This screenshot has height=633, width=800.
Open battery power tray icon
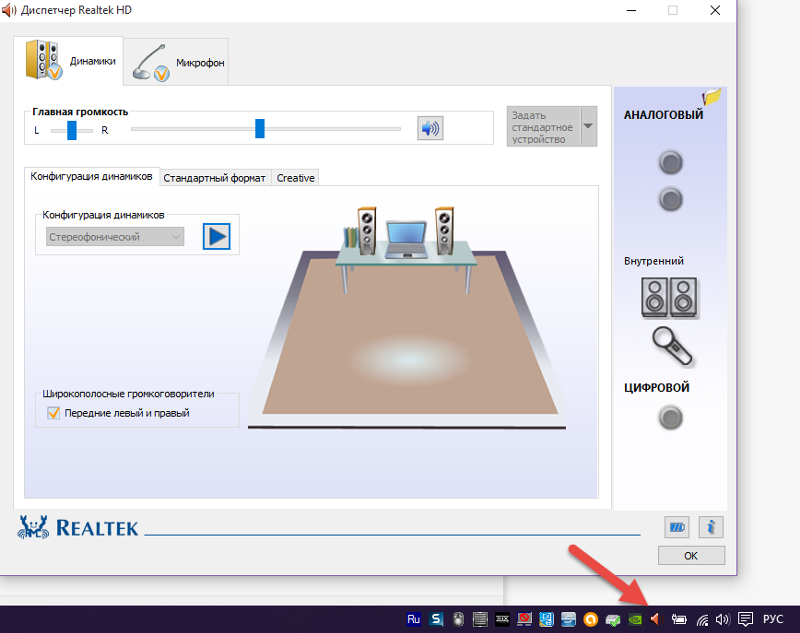point(679,619)
